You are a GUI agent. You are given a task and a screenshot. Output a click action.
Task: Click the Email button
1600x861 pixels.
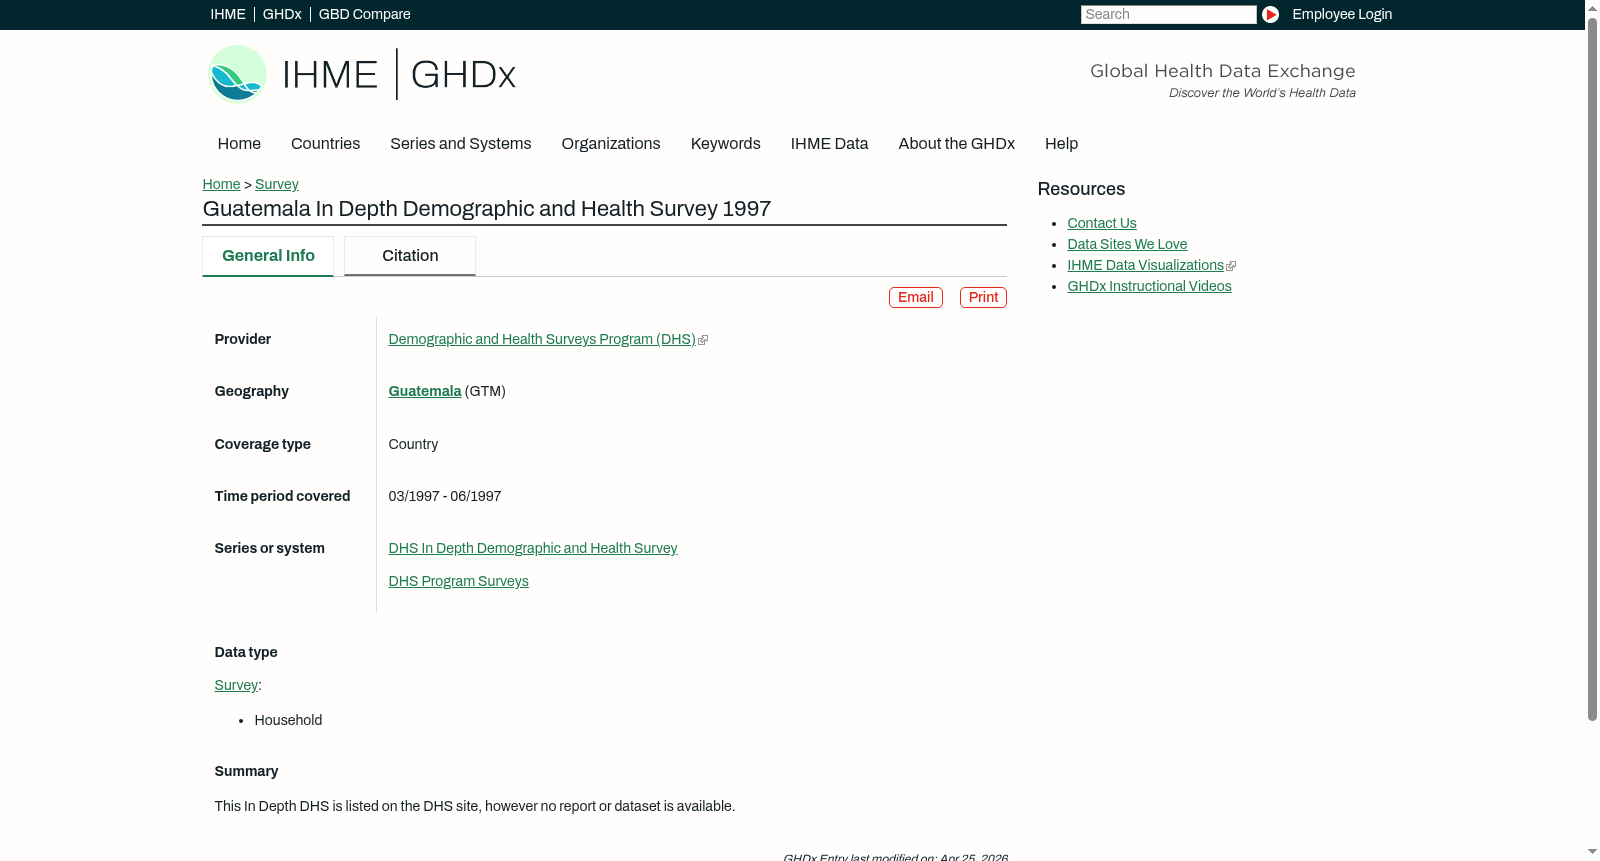pyautogui.click(x=916, y=298)
